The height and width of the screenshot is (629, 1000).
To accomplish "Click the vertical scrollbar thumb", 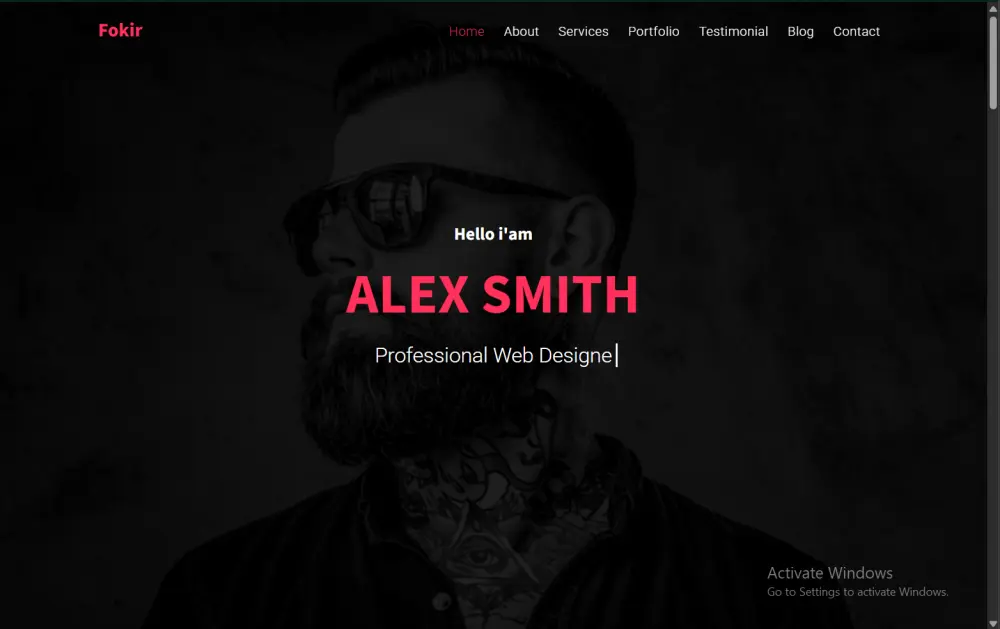I will point(993,62).
